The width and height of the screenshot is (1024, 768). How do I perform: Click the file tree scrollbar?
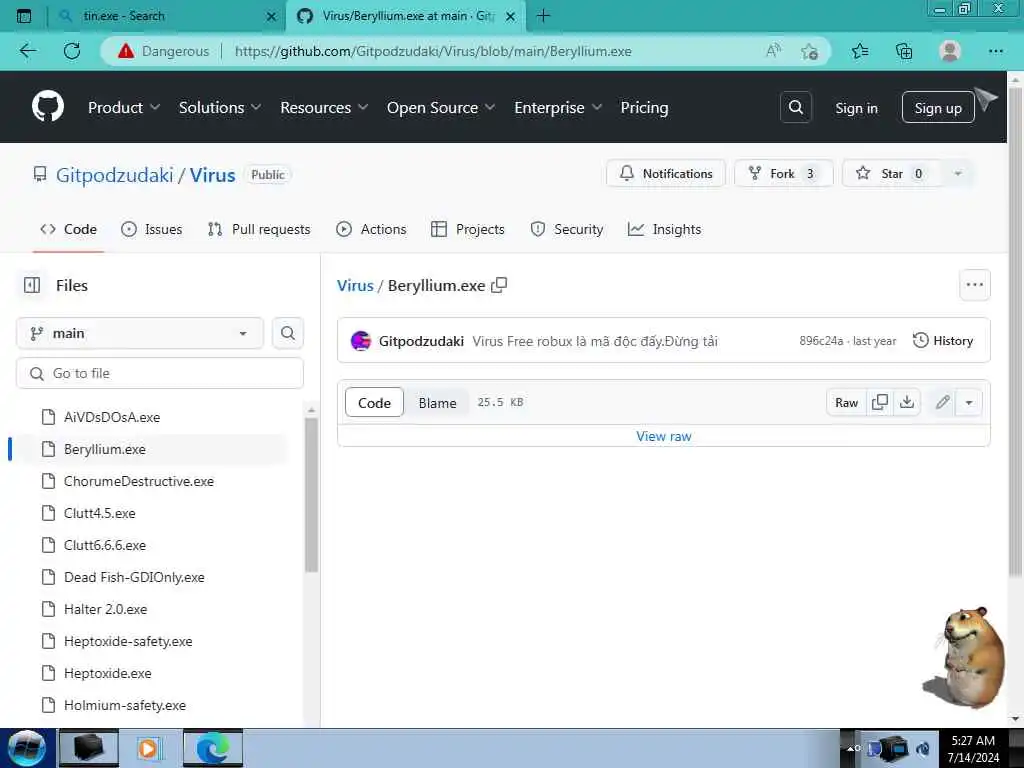click(x=312, y=494)
